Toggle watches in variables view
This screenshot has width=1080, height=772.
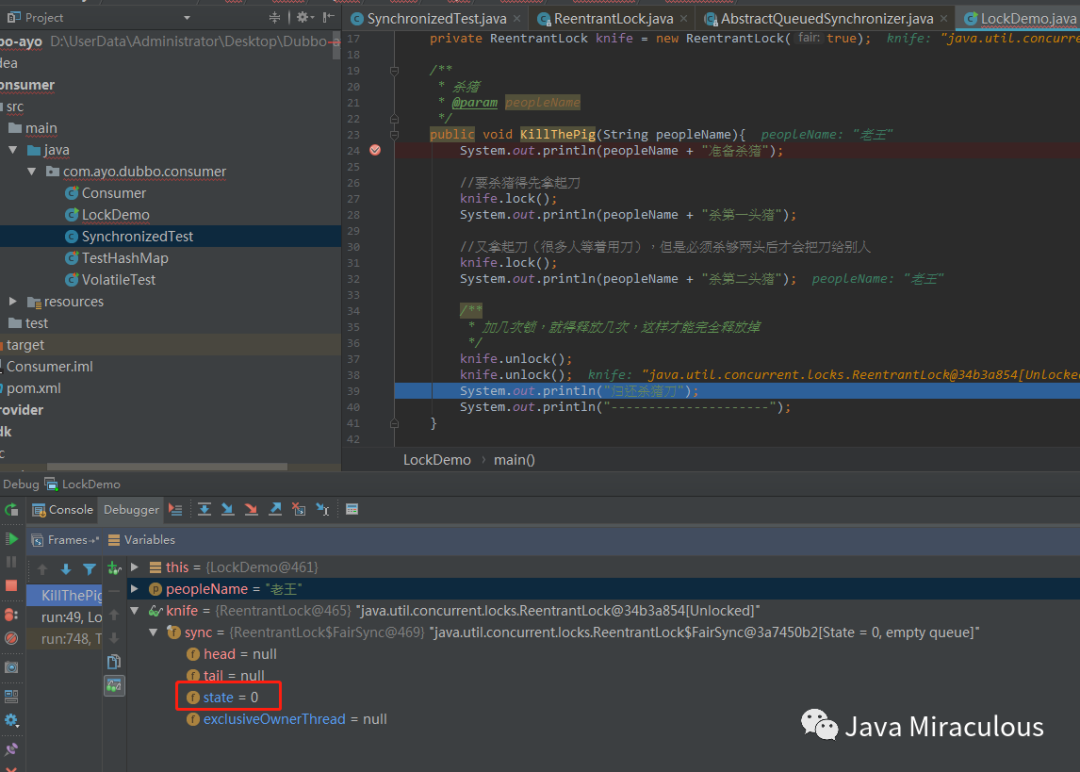(x=114, y=686)
